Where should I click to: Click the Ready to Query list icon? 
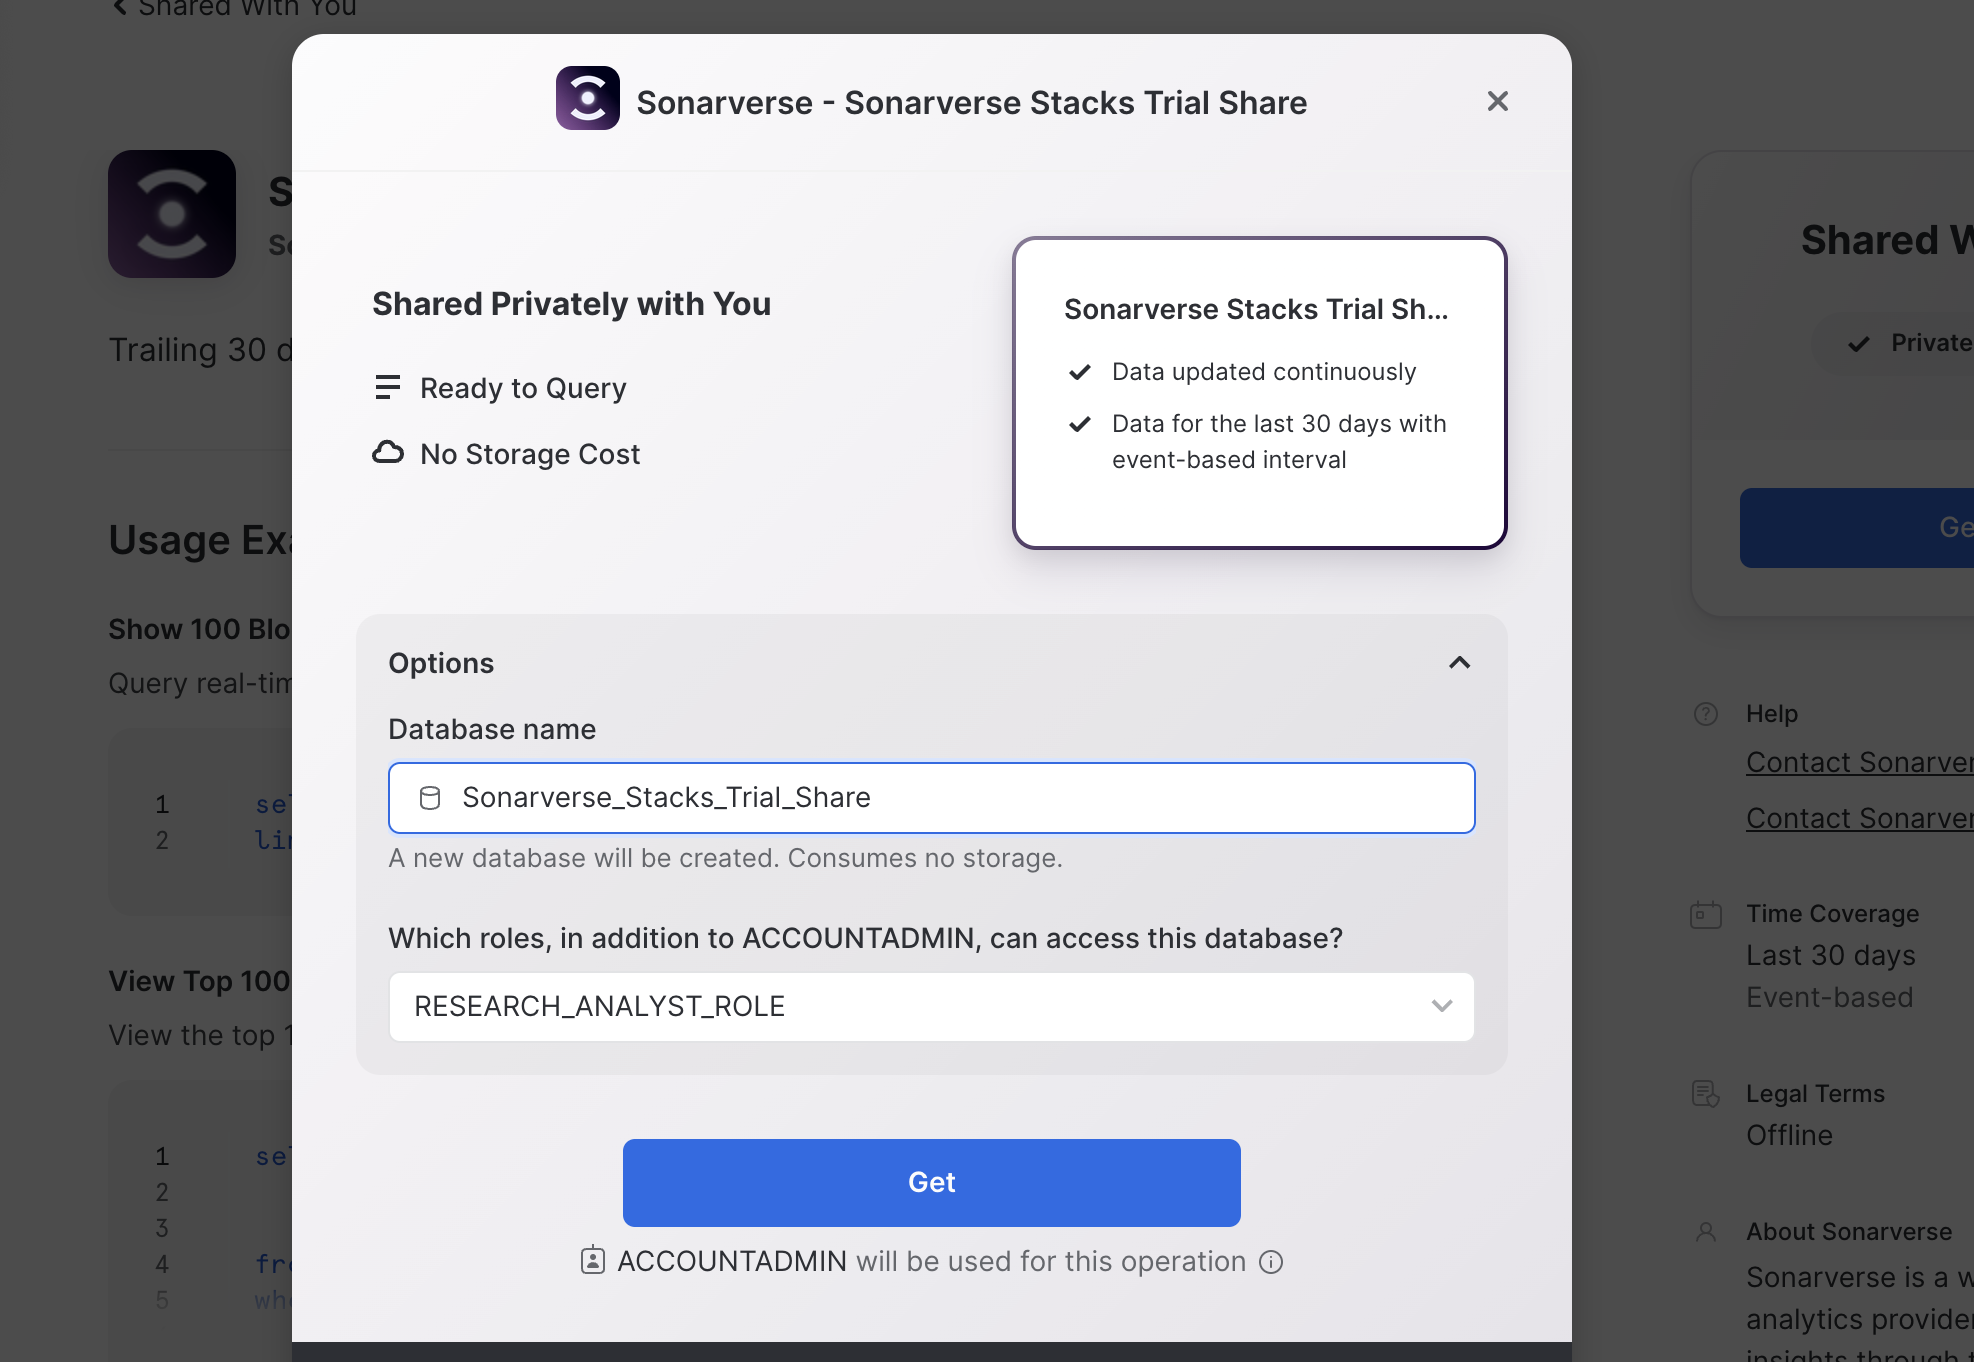pyautogui.click(x=387, y=387)
